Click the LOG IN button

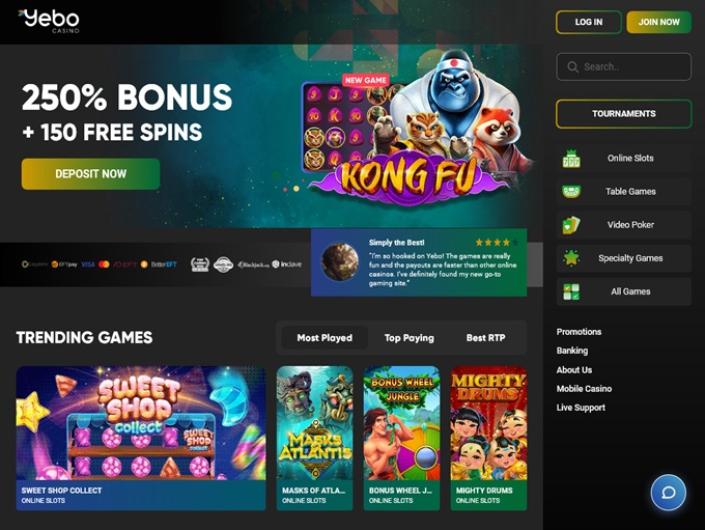tap(589, 22)
